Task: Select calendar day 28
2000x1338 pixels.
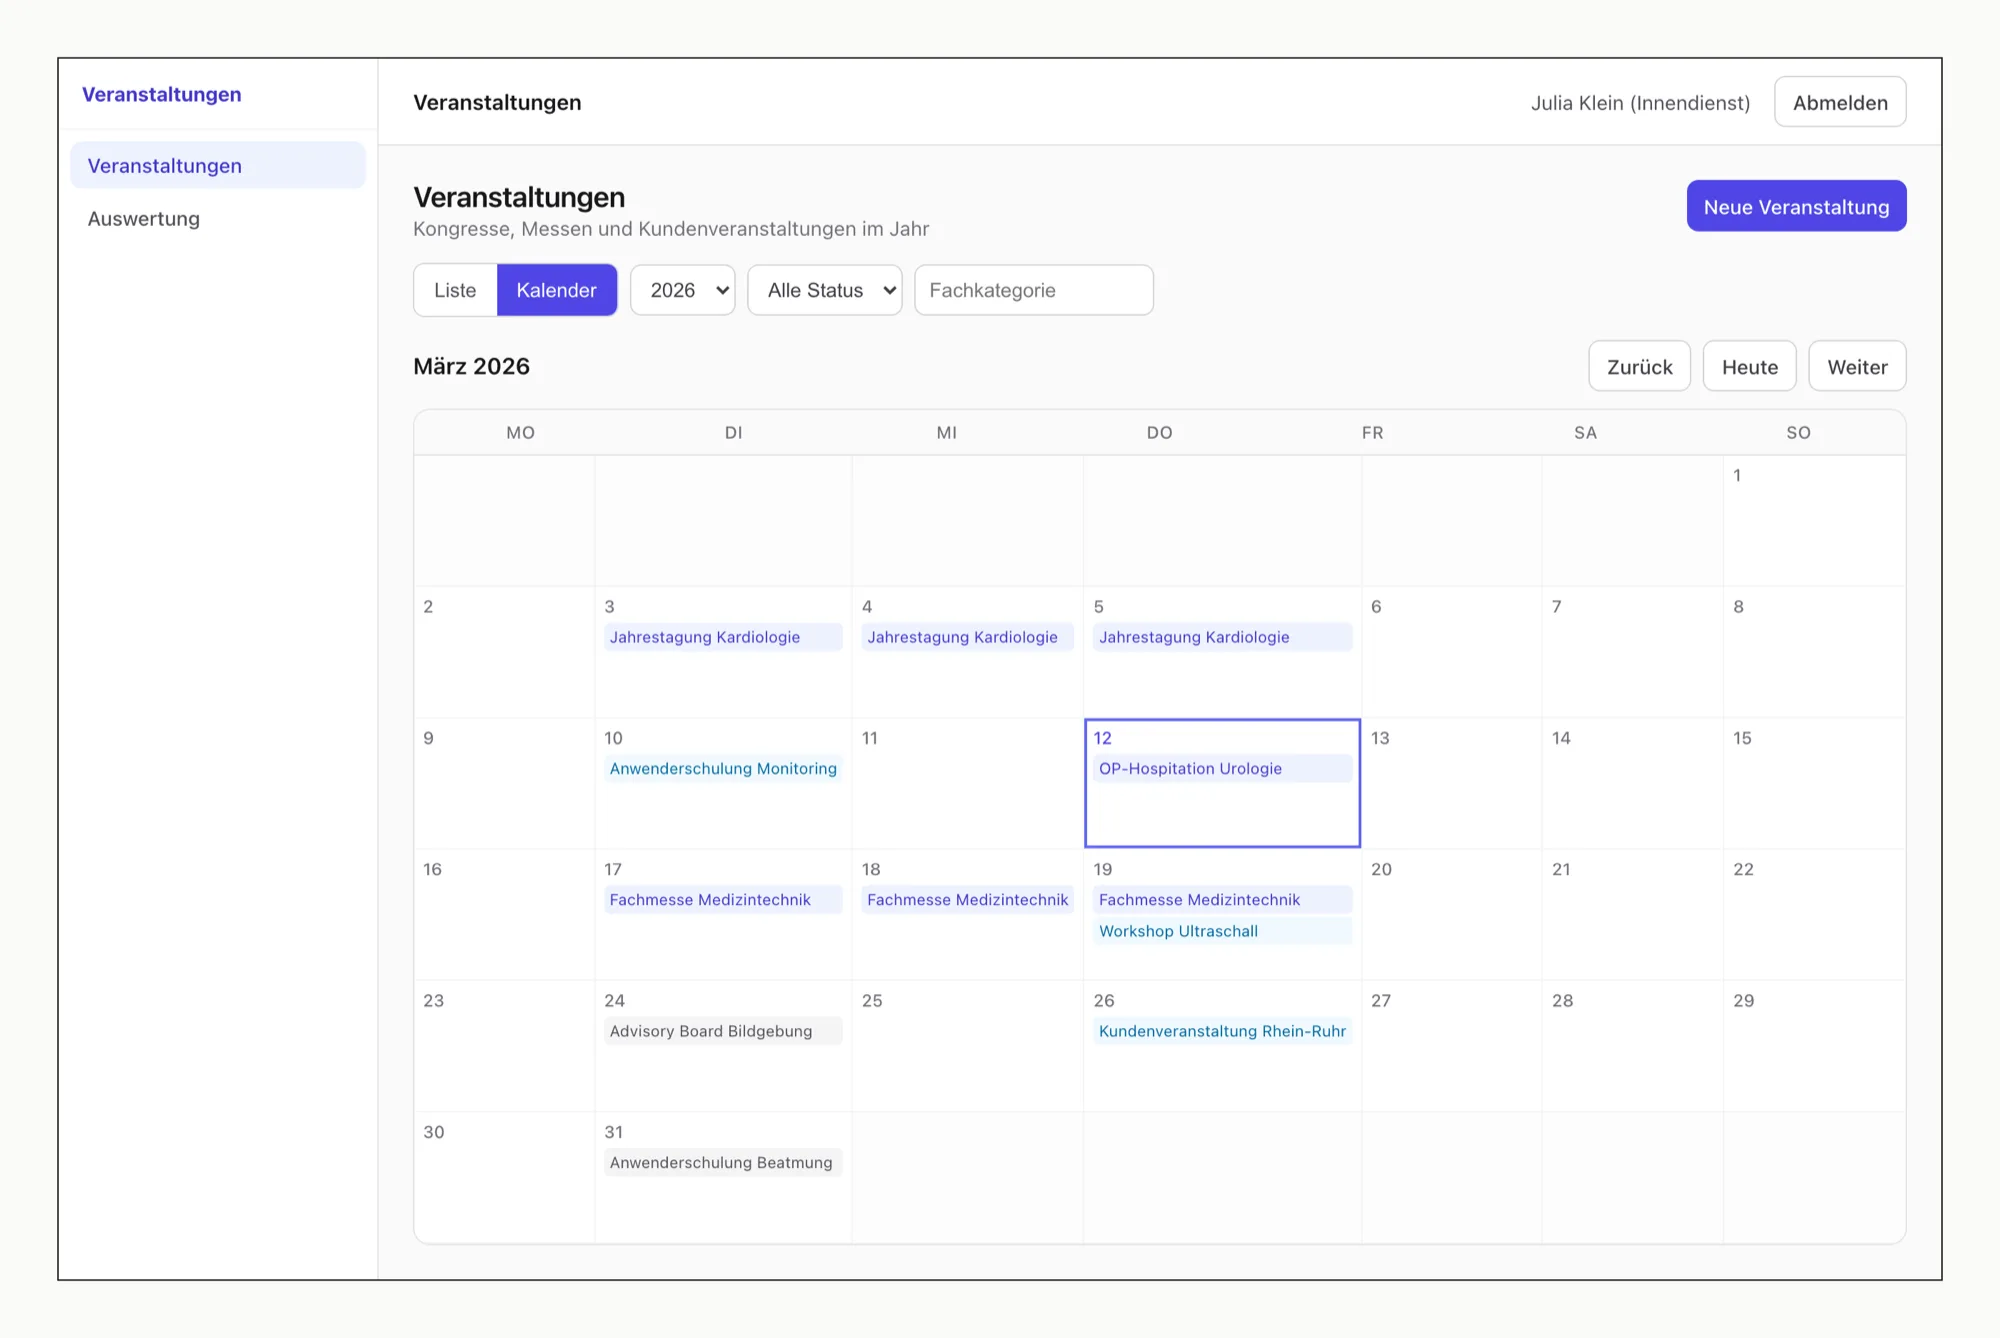Action: point(1632,1045)
